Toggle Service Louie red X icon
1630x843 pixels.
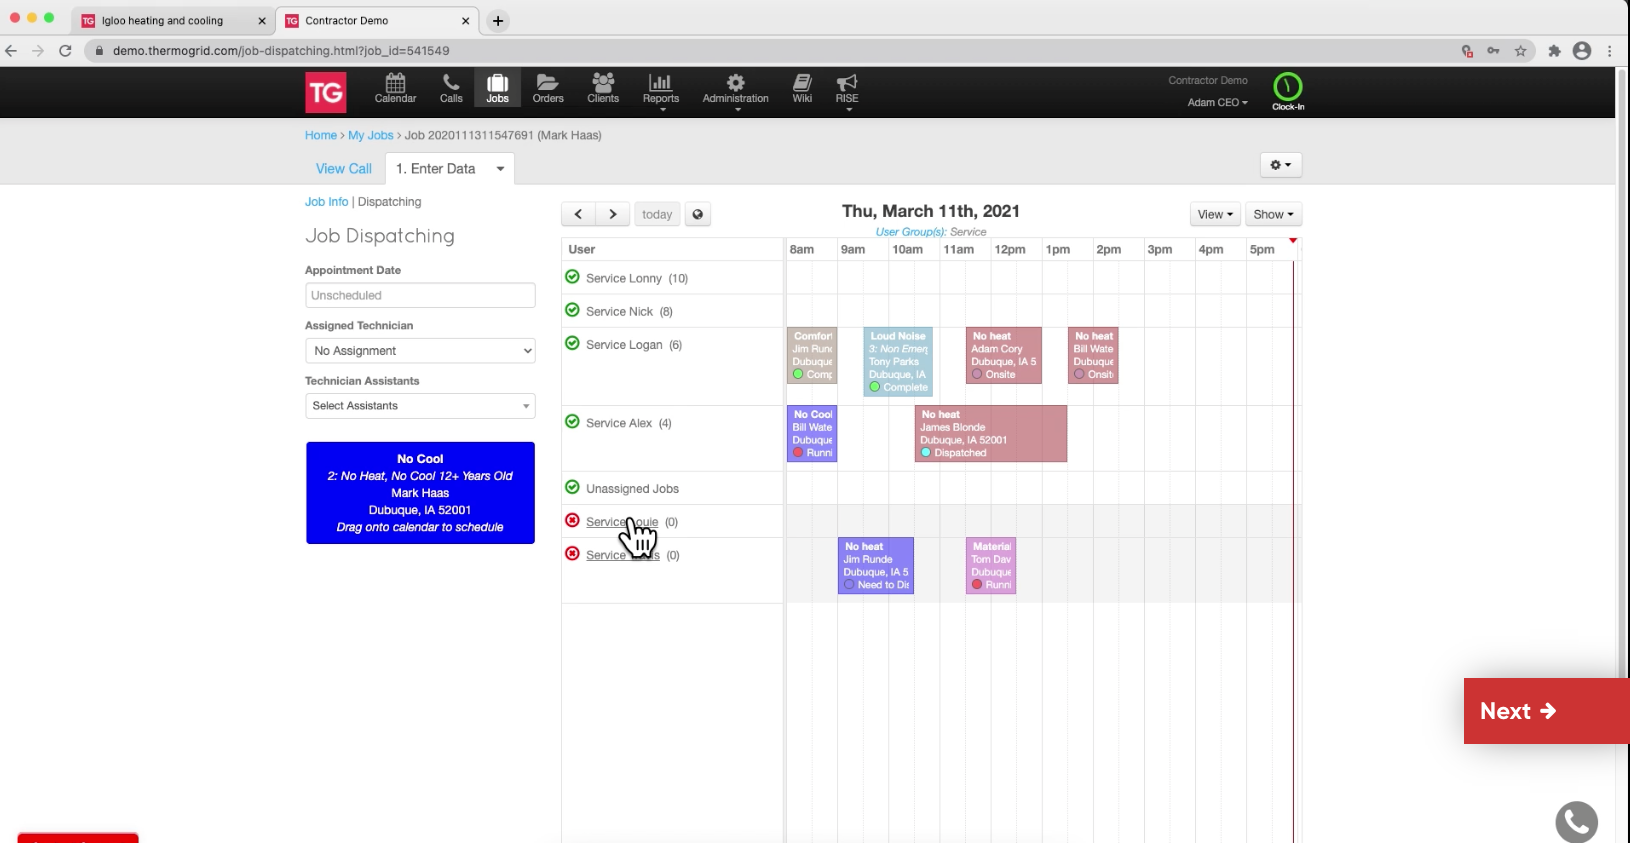pyautogui.click(x=572, y=520)
